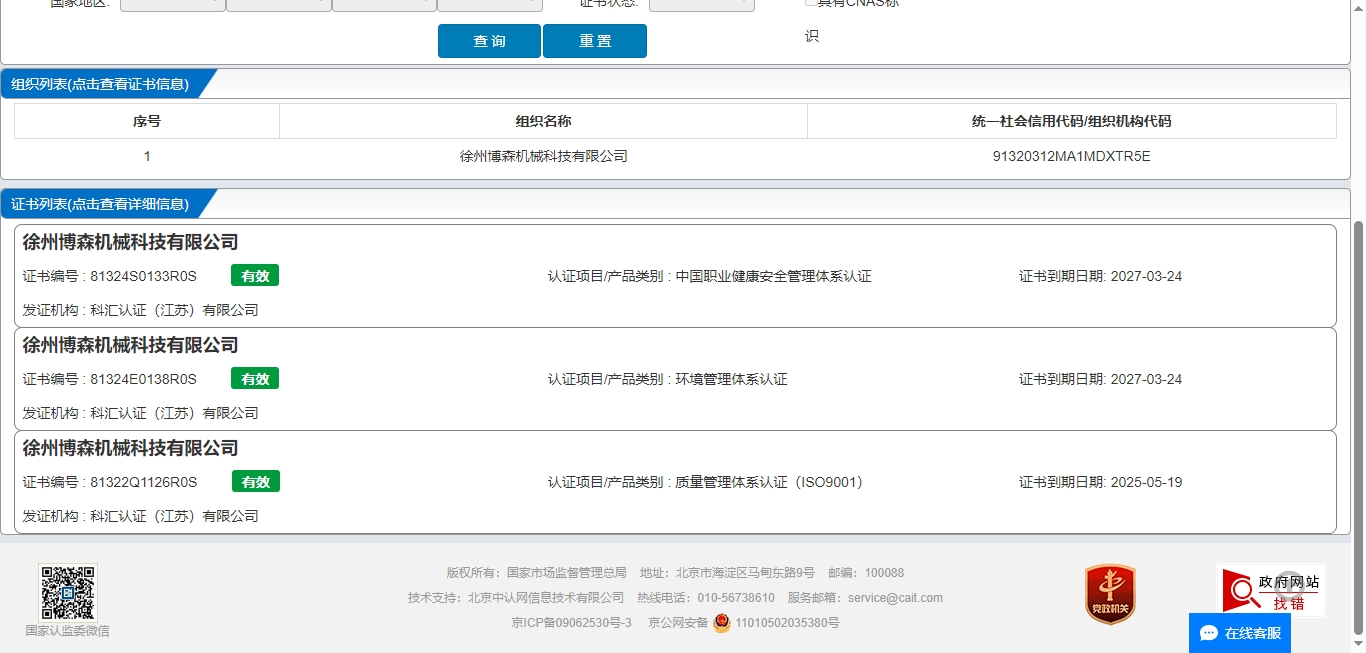1366x653 pixels.
Task: Click 中国职业健康安全管理体系认证 certification item text
Action: click(x=773, y=276)
